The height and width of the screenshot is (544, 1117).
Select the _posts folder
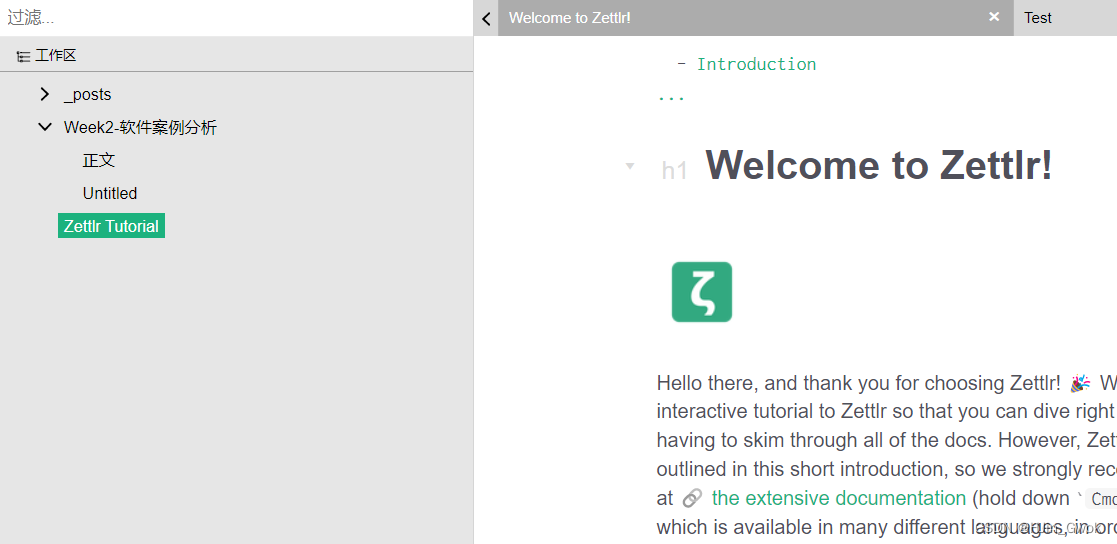(x=87, y=95)
